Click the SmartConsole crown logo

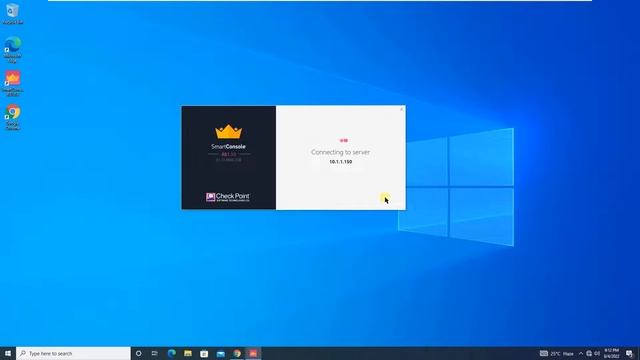[x=229, y=132]
